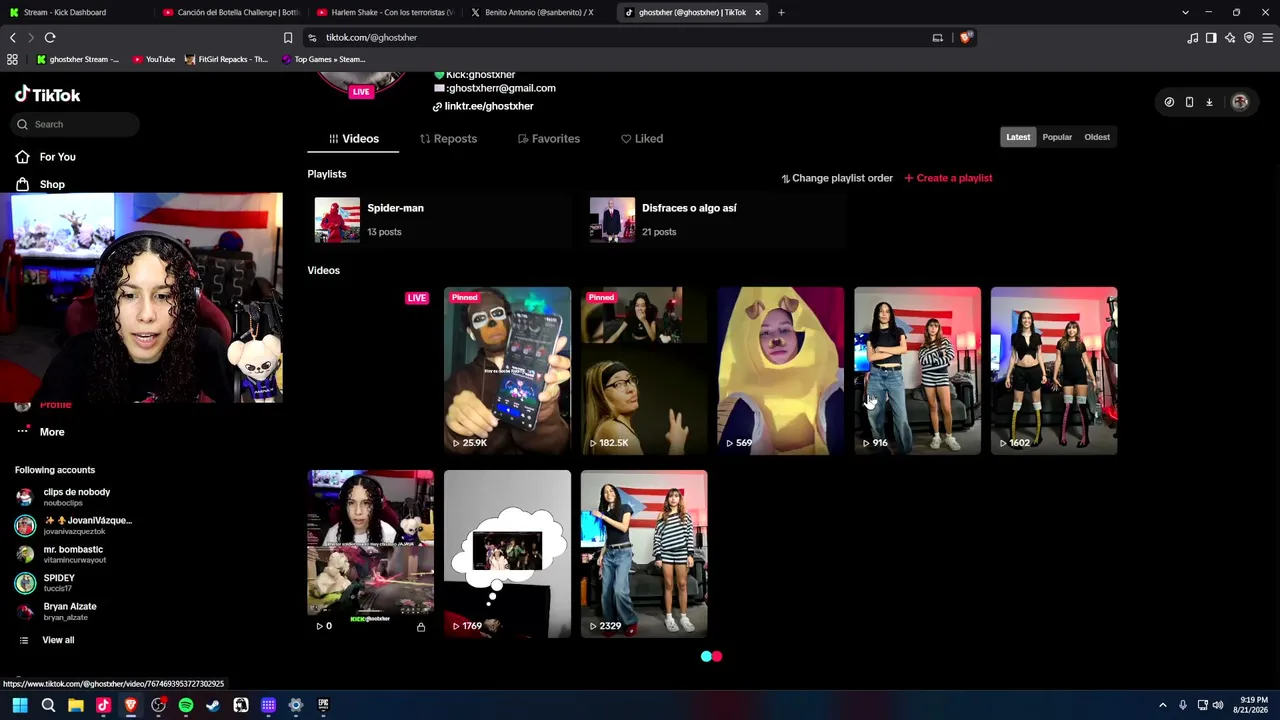Open the video with 2329 views
The height and width of the screenshot is (720, 1280).
(x=644, y=554)
